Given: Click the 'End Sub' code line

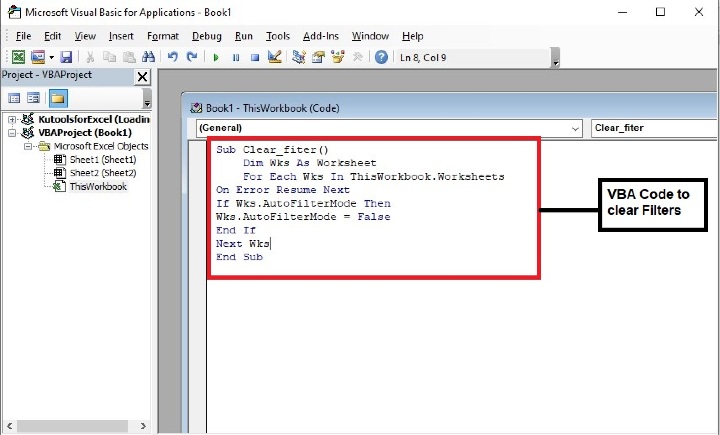Looking at the screenshot, I should tap(239, 257).
